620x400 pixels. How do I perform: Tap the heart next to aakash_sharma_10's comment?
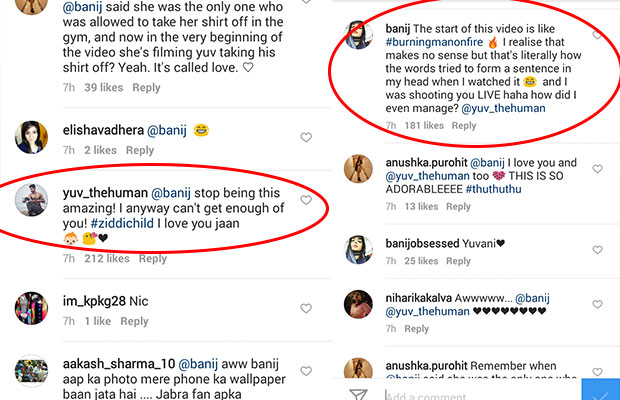coord(306,368)
